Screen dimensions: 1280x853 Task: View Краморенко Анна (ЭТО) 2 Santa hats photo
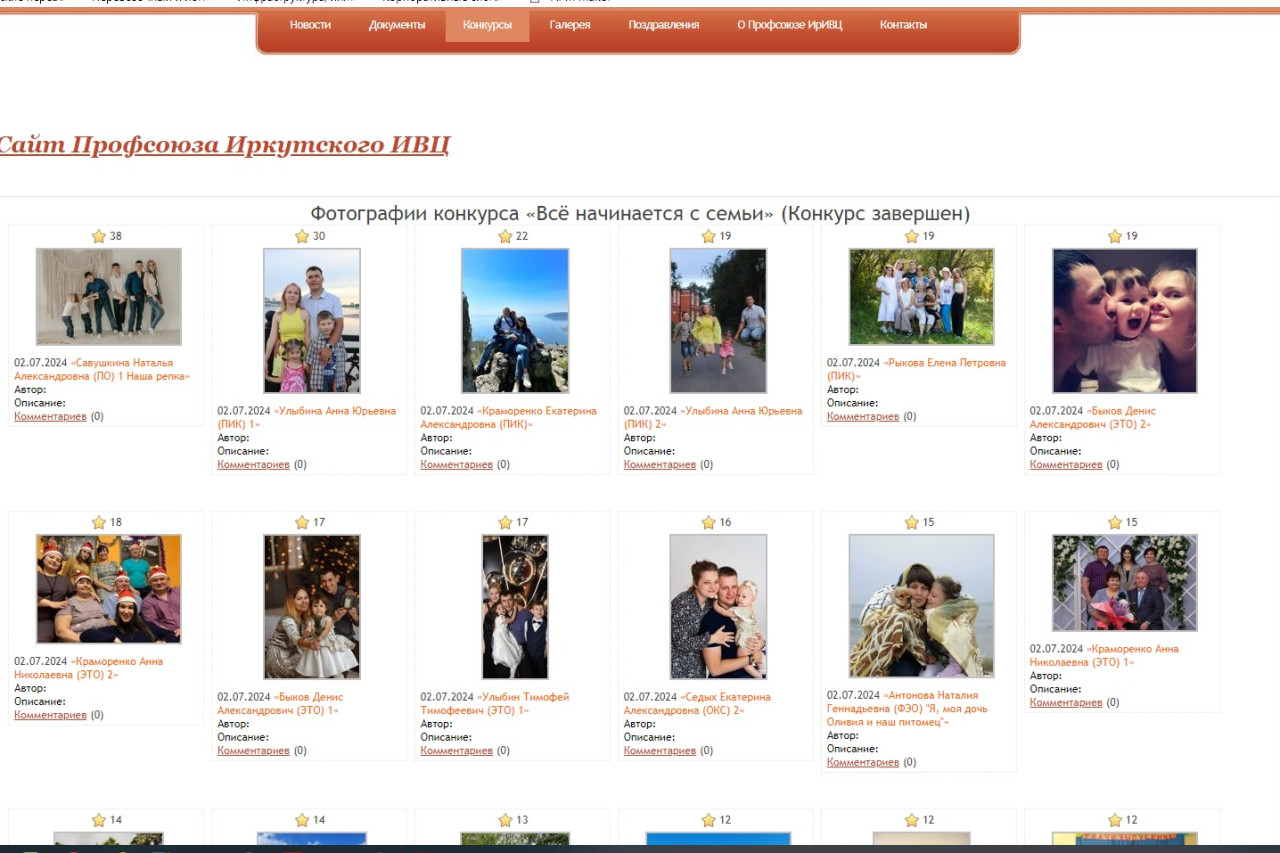point(109,589)
